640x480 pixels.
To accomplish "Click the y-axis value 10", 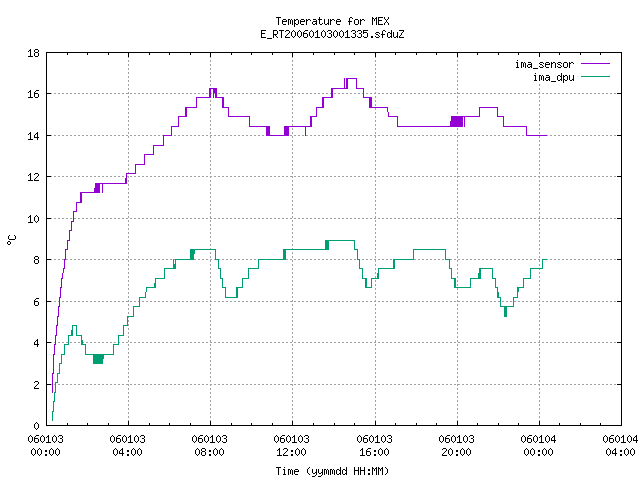I will [33, 219].
